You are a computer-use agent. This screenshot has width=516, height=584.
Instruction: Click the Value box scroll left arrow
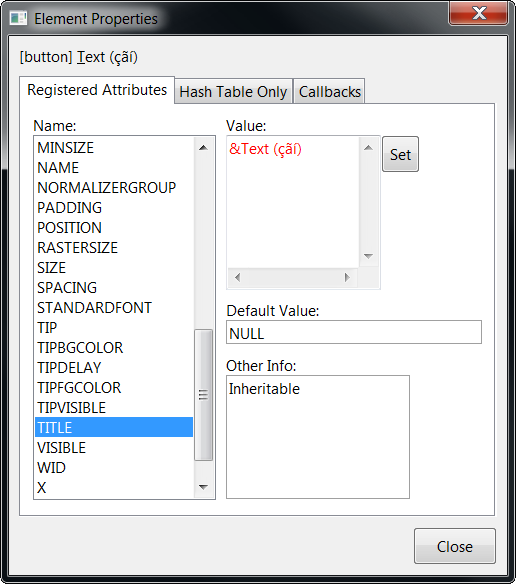click(238, 277)
